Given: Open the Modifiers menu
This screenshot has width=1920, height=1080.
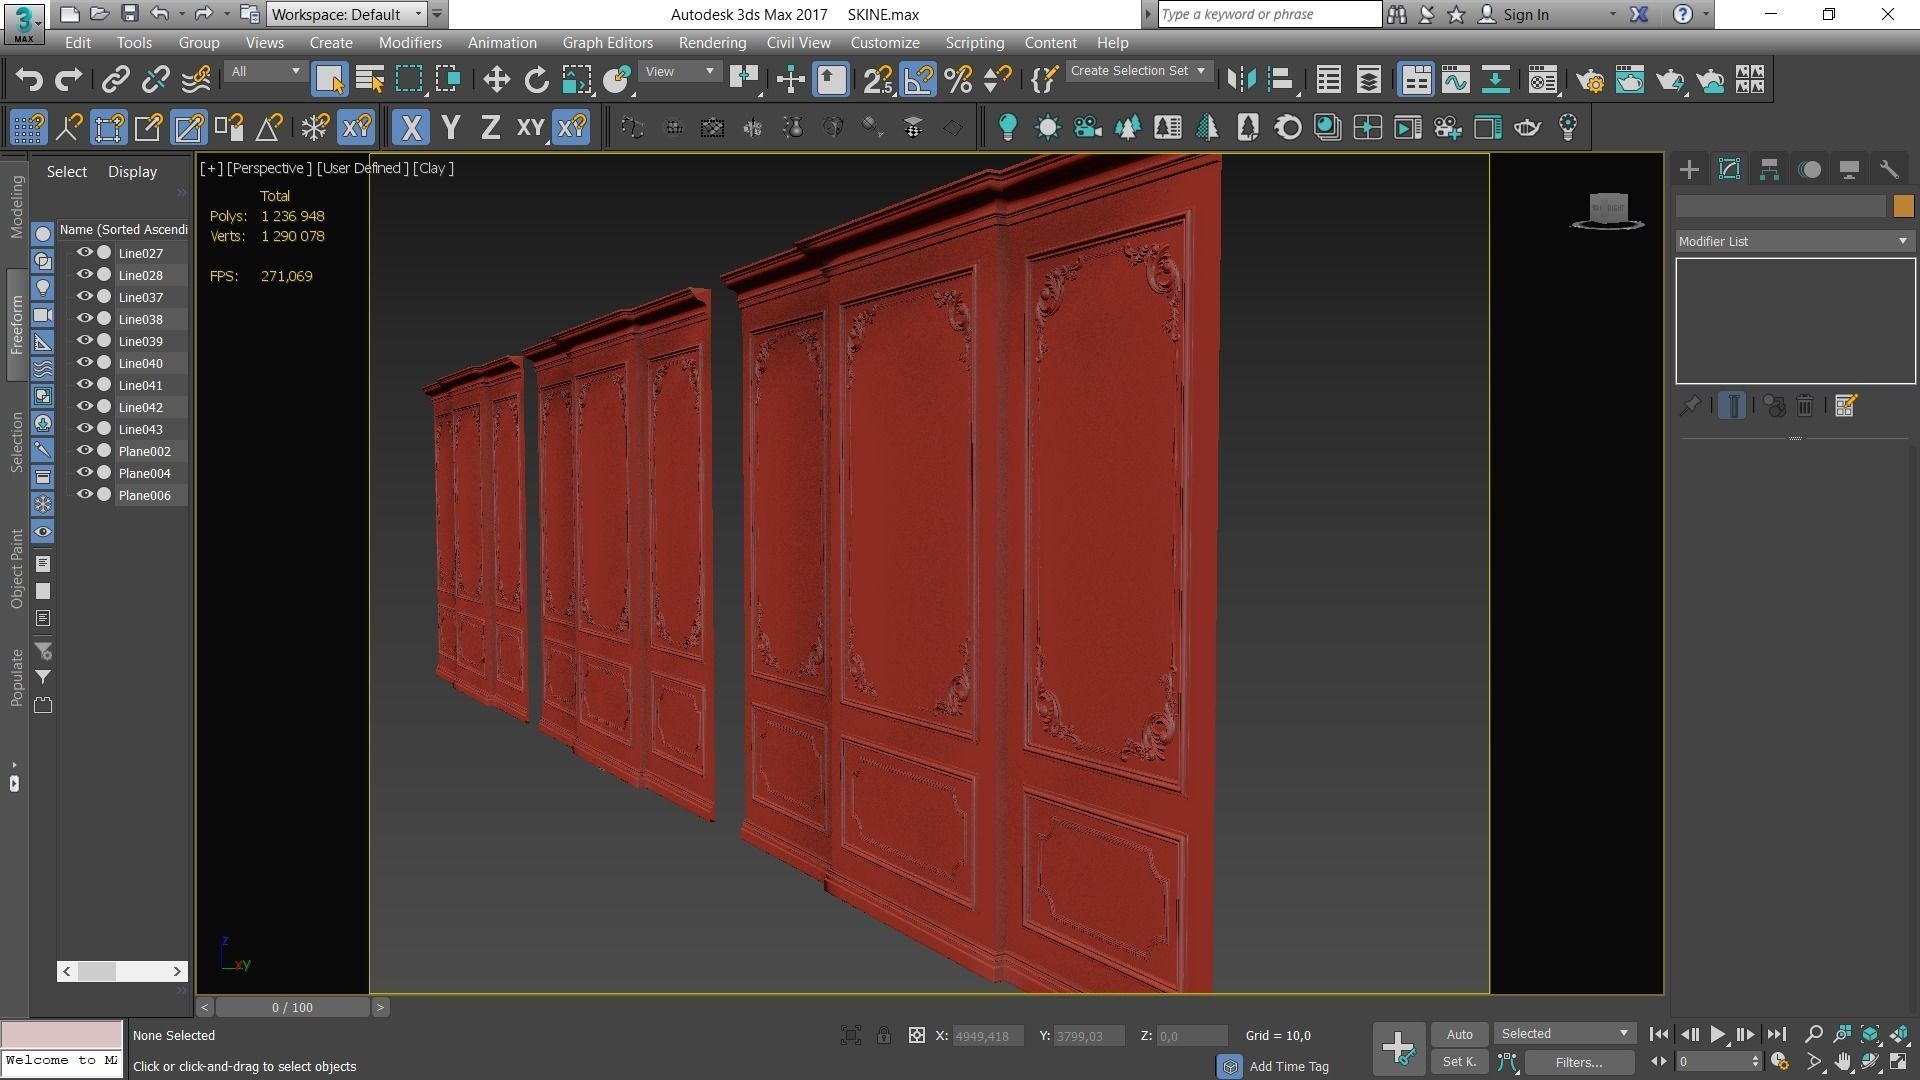Looking at the screenshot, I should (x=410, y=43).
